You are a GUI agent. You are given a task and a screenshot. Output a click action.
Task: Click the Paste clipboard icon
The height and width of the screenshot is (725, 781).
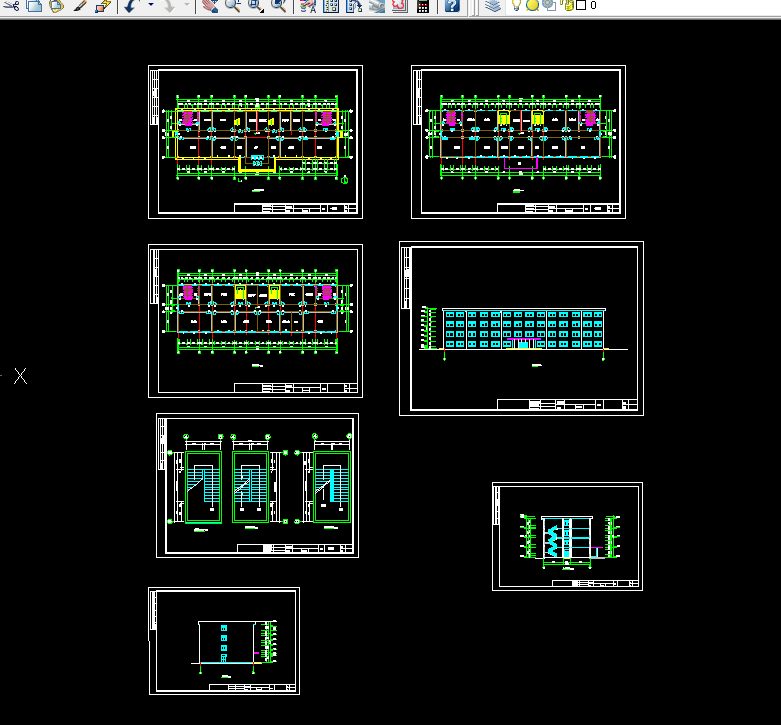(x=56, y=6)
